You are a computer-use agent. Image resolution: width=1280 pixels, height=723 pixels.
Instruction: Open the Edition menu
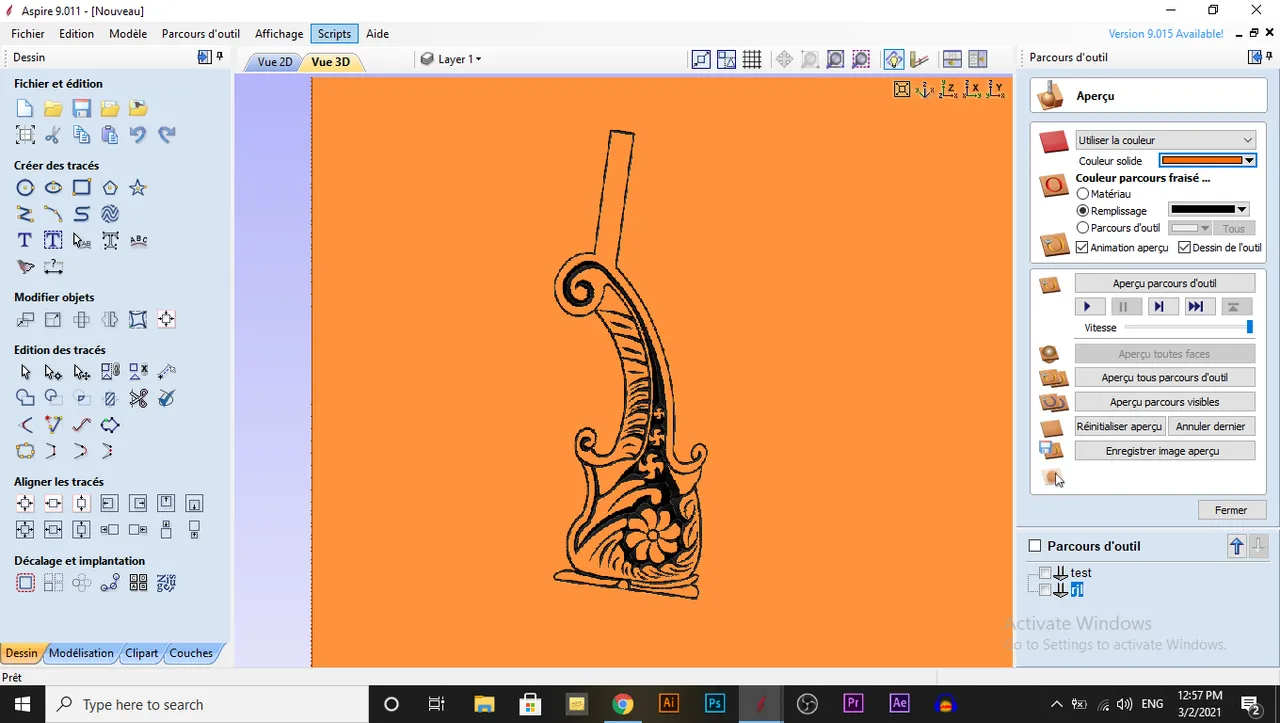click(76, 33)
